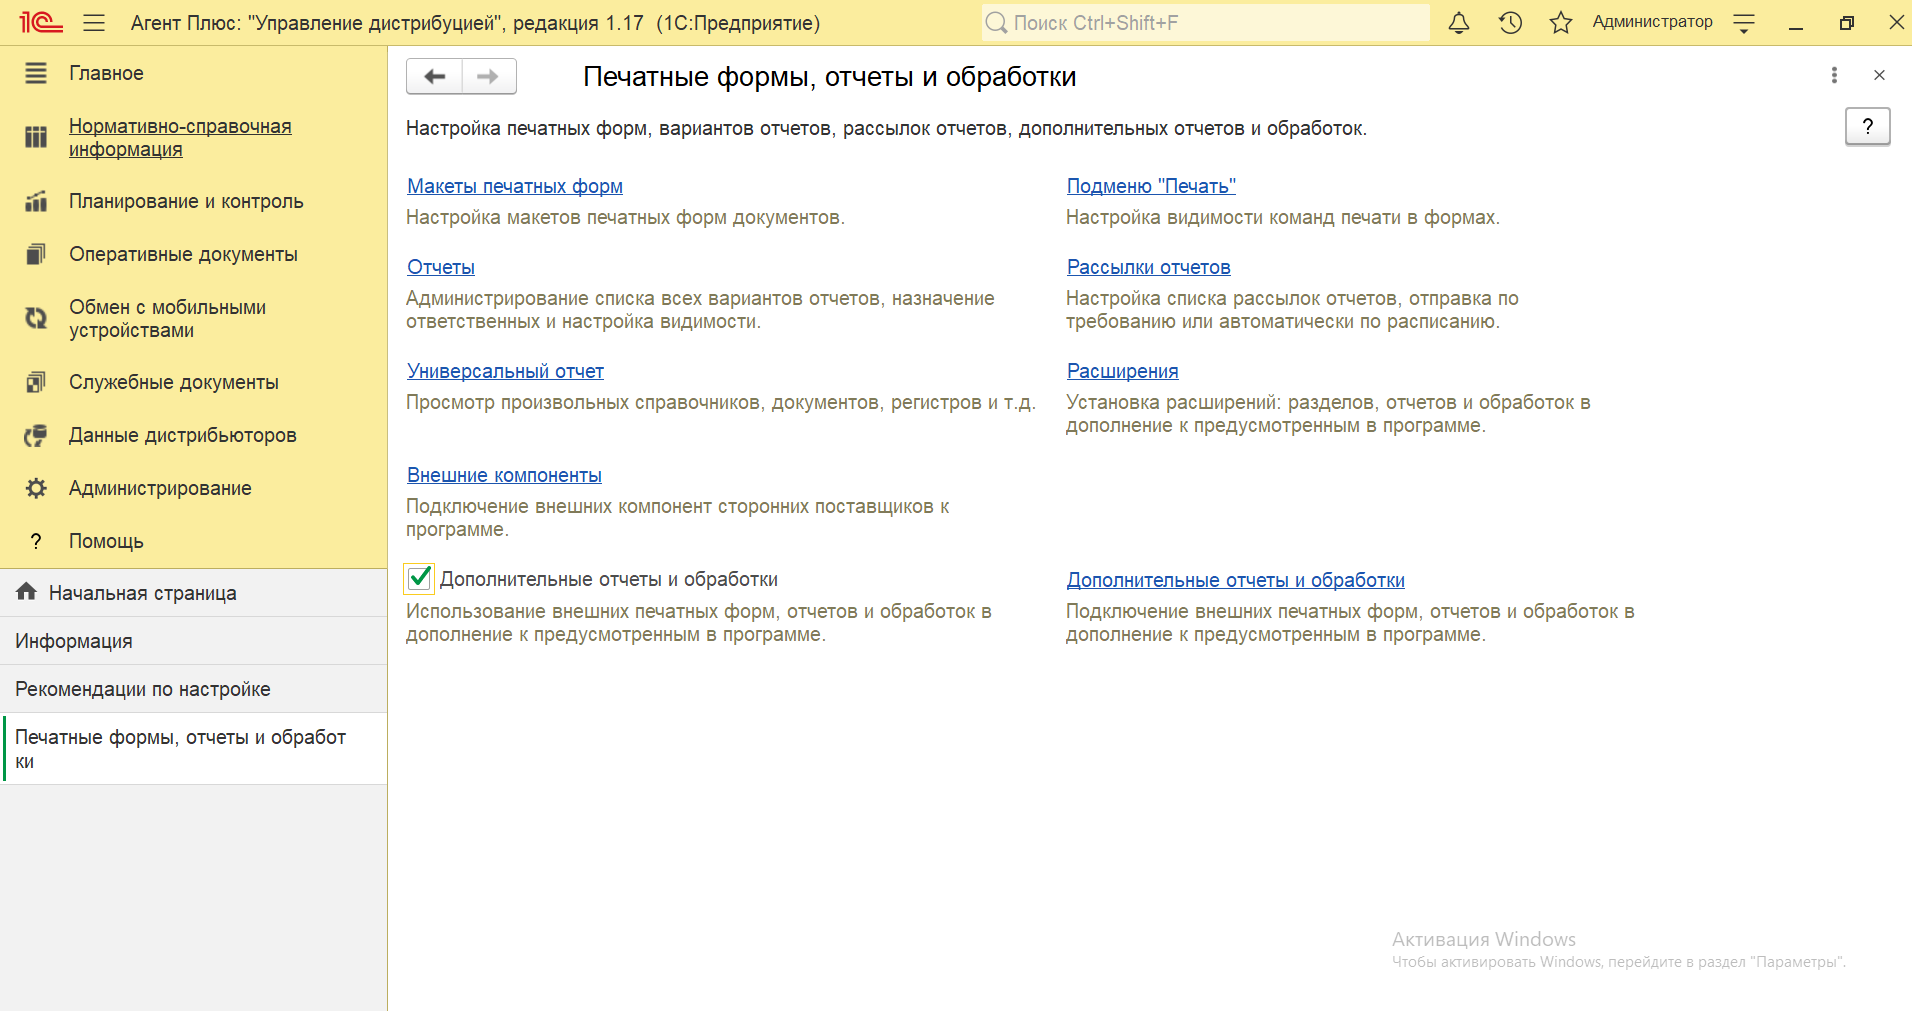Focus the Поиск Ctrl+Shift+F search field
Screen dimensions: 1912x1011
pyautogui.click(x=1205, y=23)
